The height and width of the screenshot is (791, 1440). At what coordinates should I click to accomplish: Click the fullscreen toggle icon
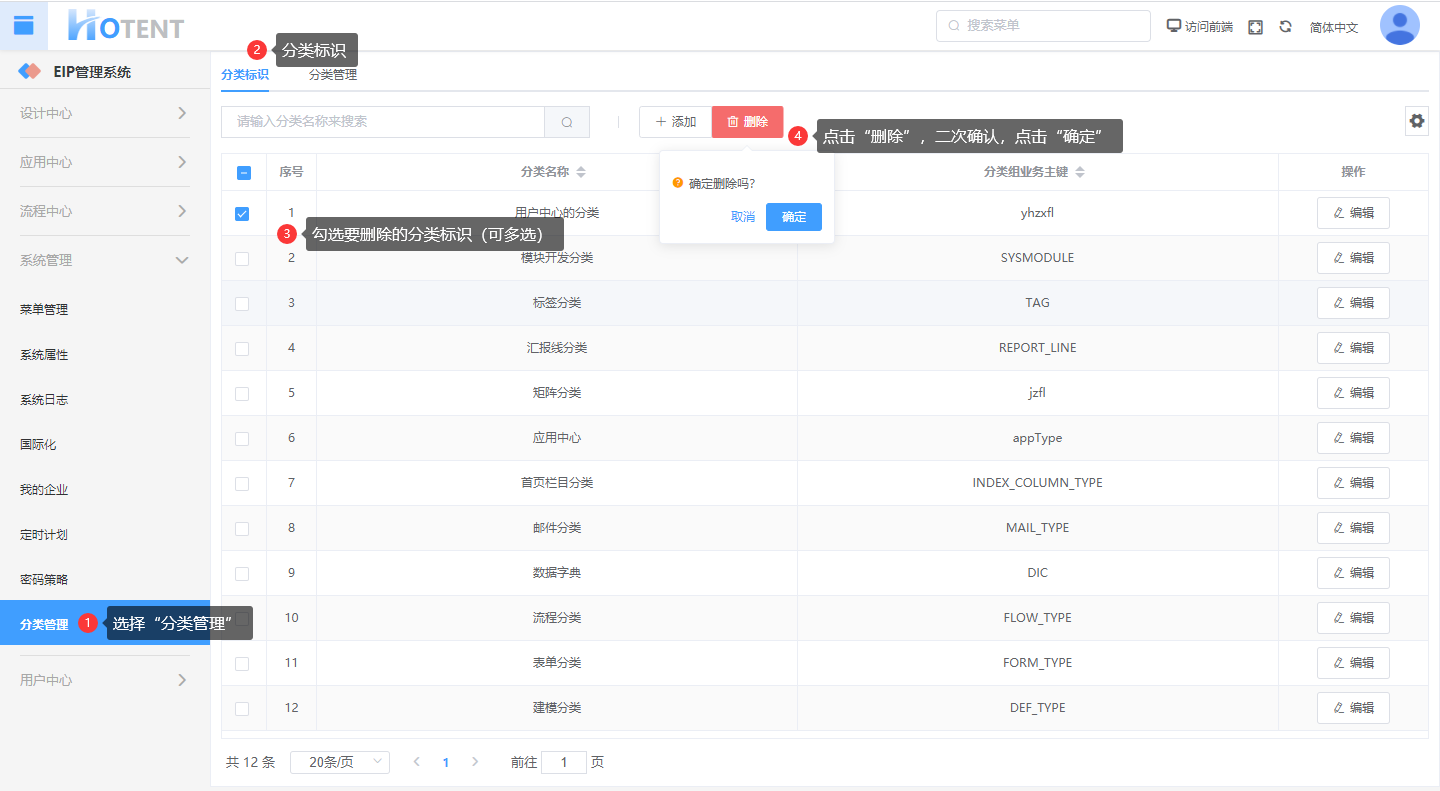click(x=1255, y=27)
